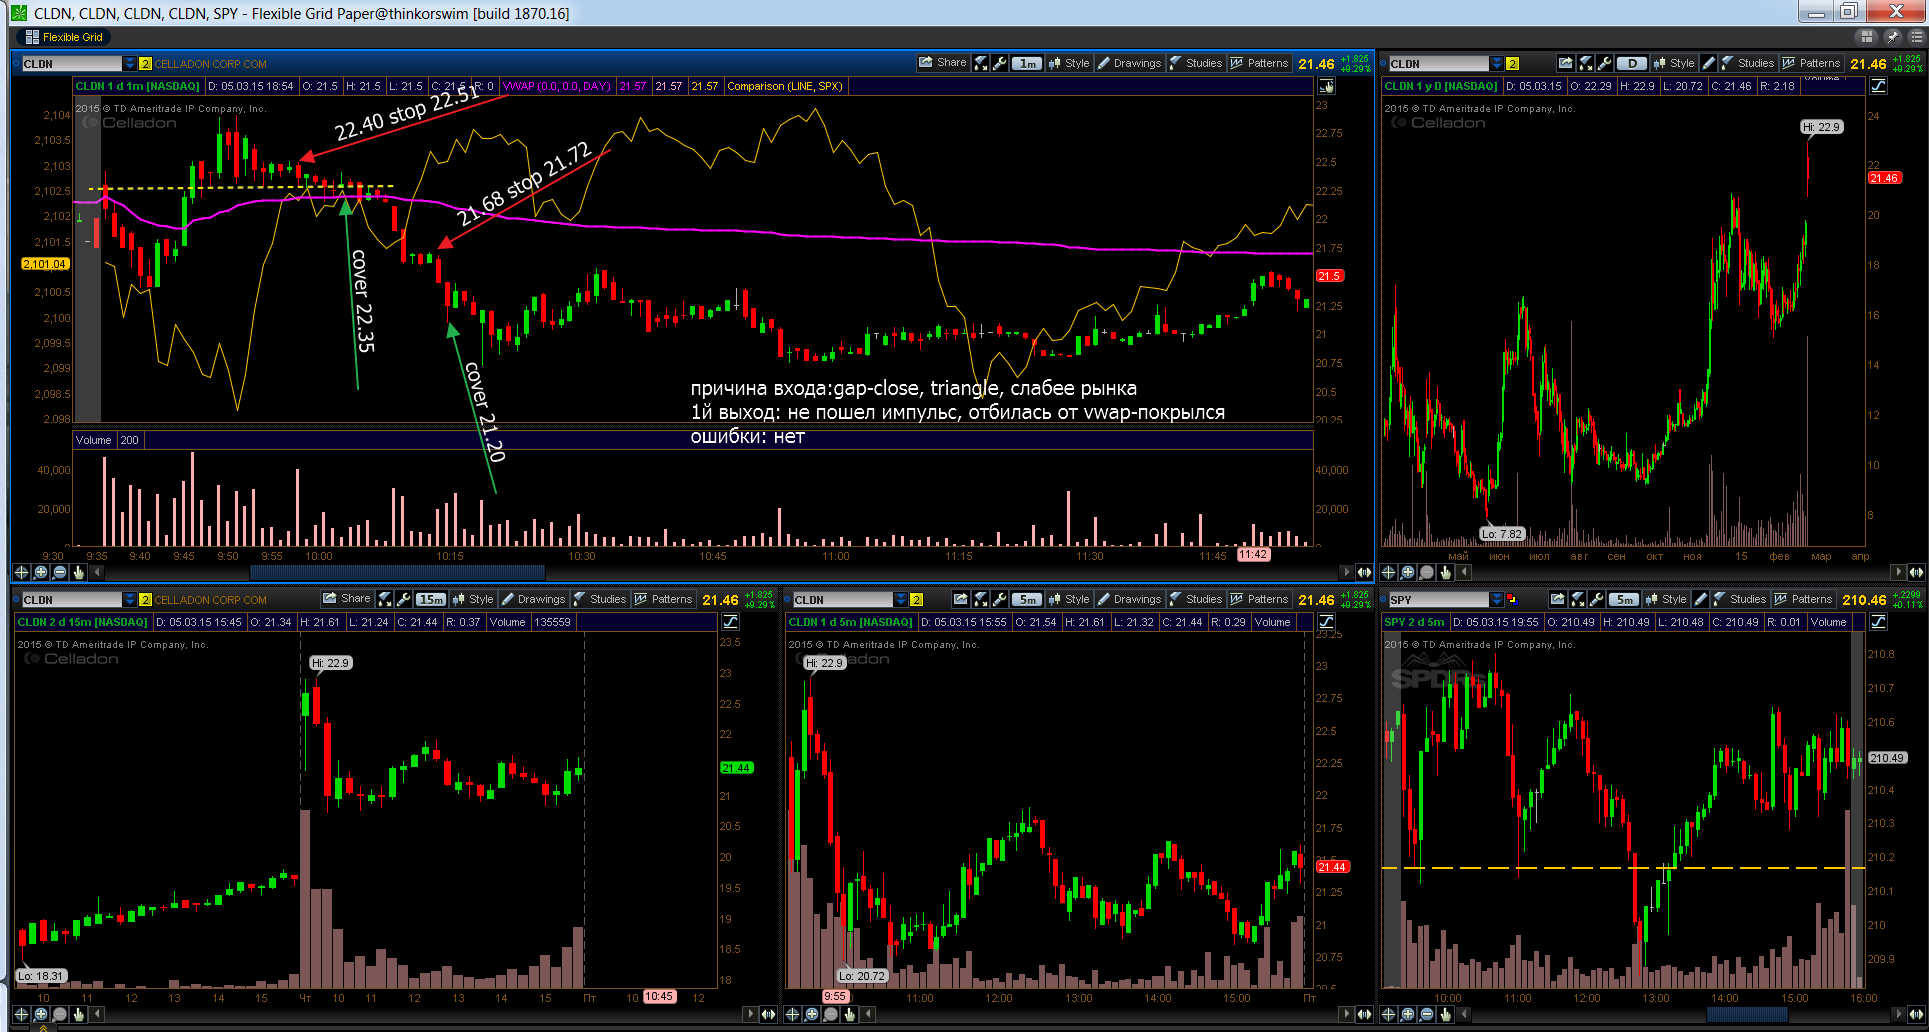Open Studies in the daily CLDN chart
1929x1032 pixels.
[1747, 63]
